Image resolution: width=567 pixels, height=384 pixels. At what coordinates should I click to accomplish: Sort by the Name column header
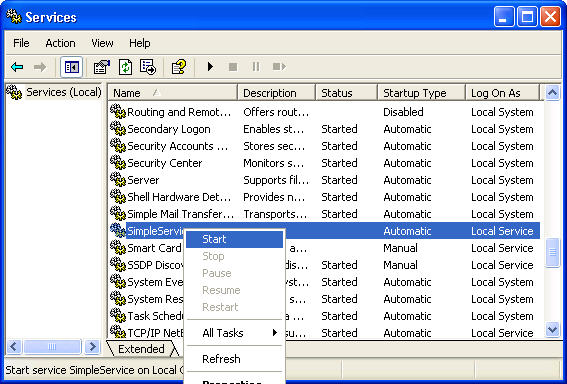[x=172, y=93]
